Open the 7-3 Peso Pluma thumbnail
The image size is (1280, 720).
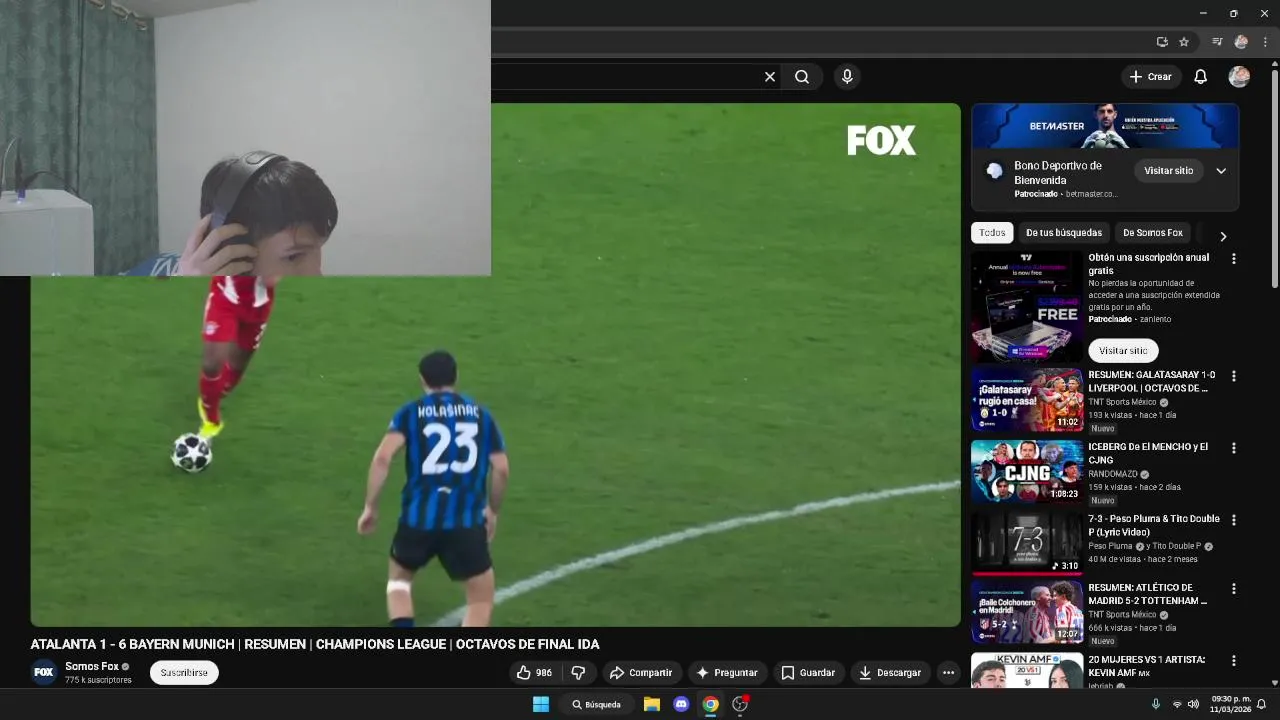[1027, 543]
